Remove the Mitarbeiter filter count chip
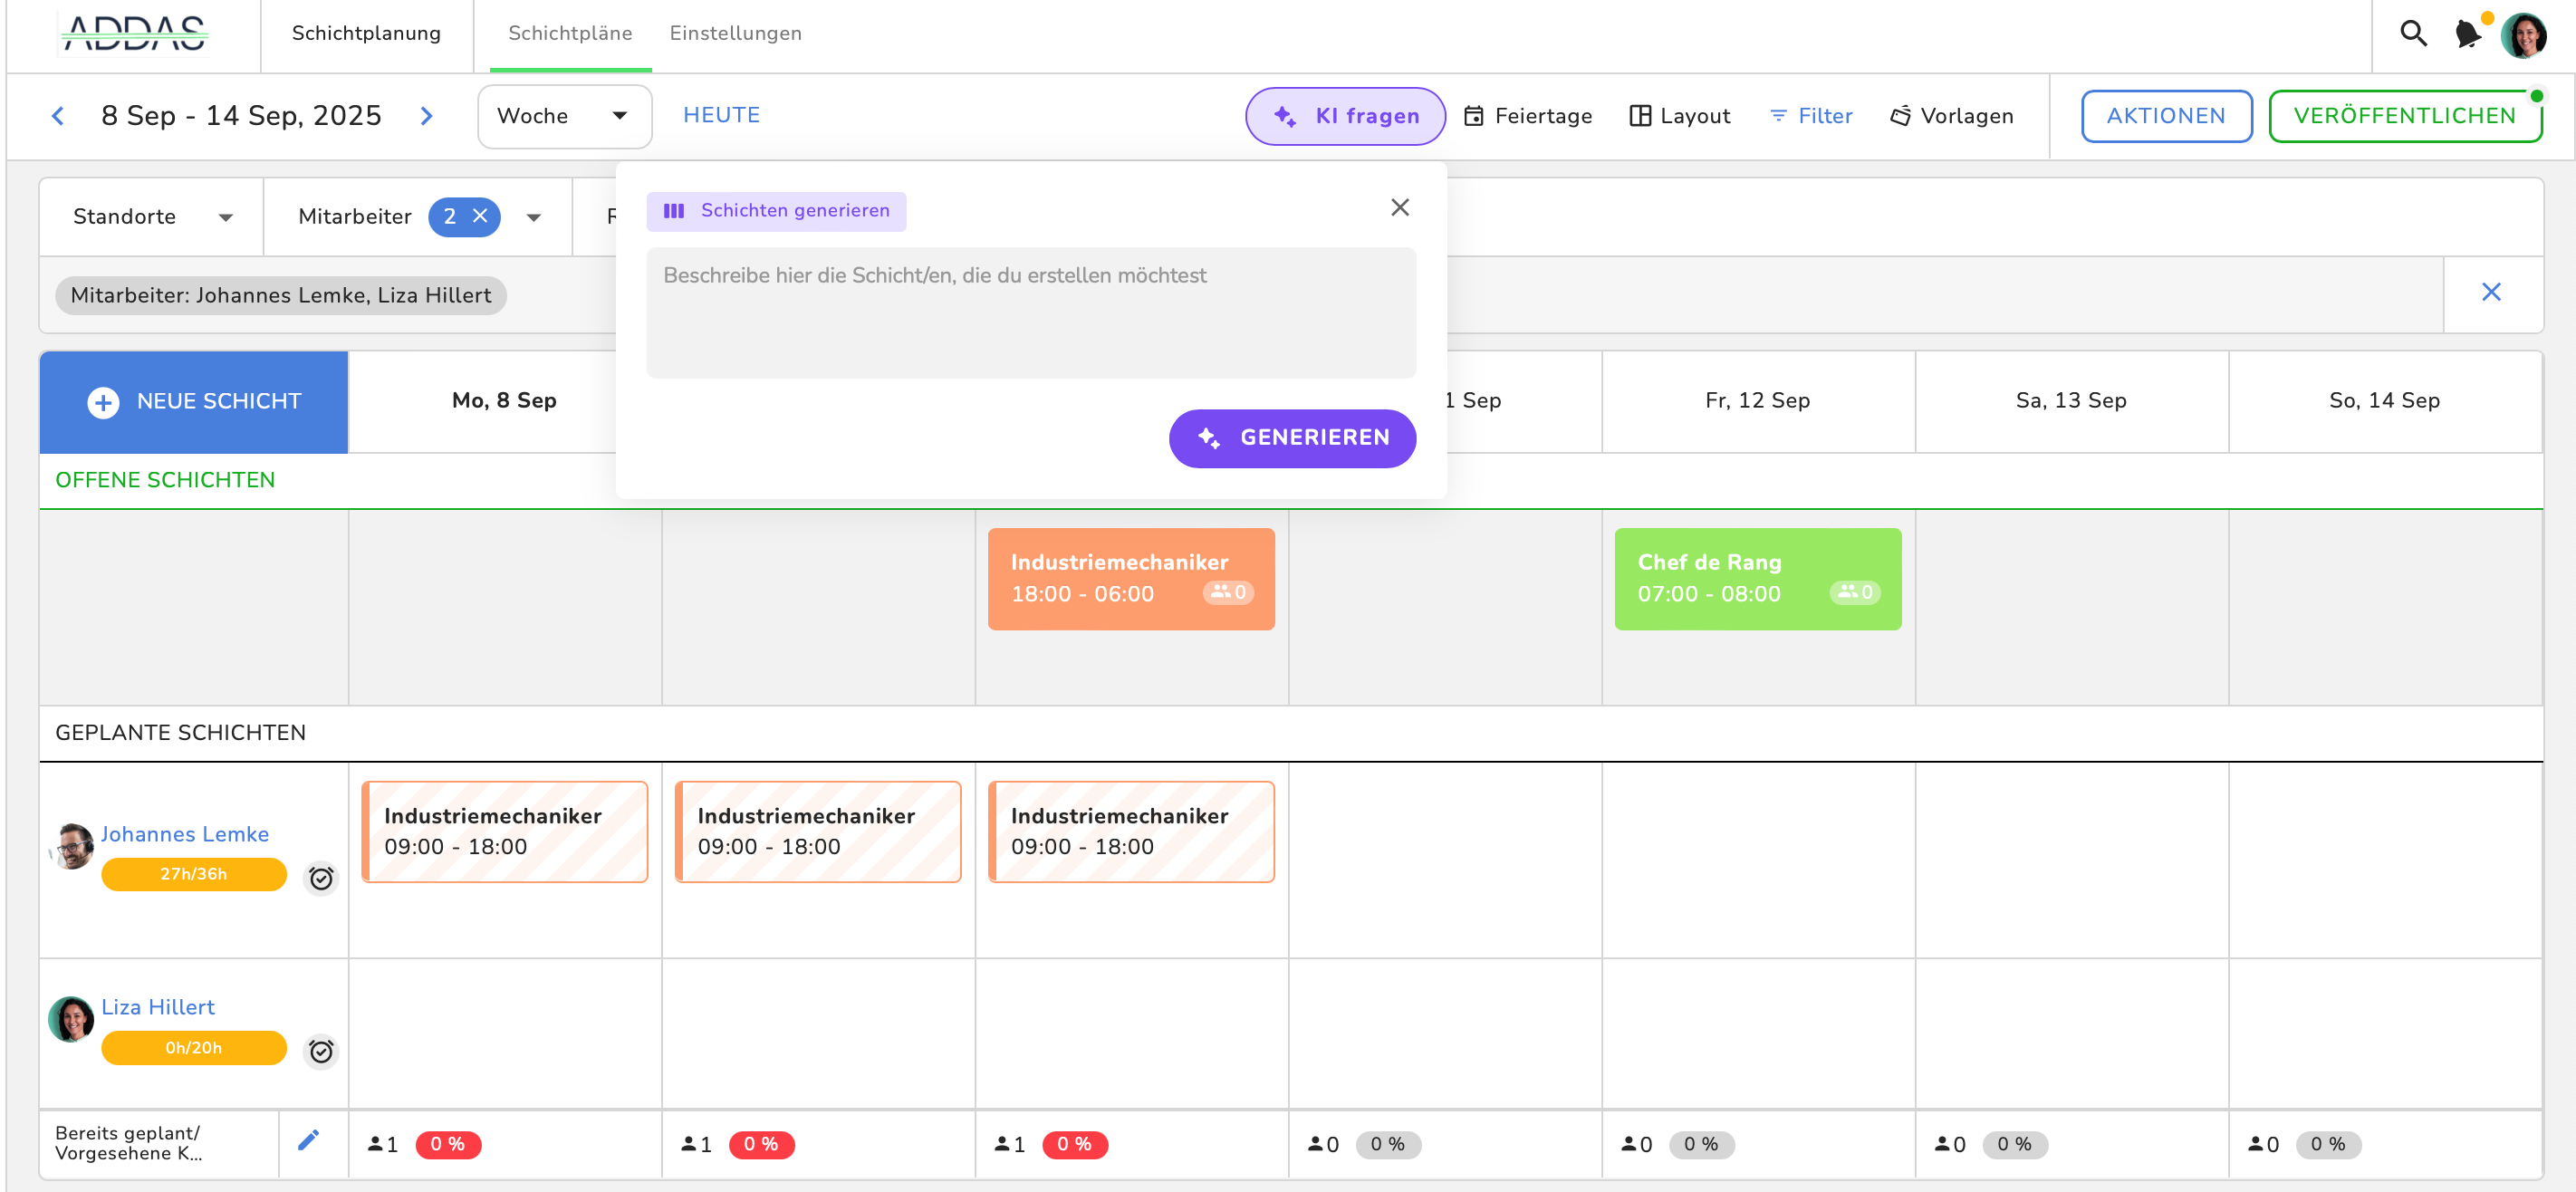The image size is (2576, 1192). (480, 216)
